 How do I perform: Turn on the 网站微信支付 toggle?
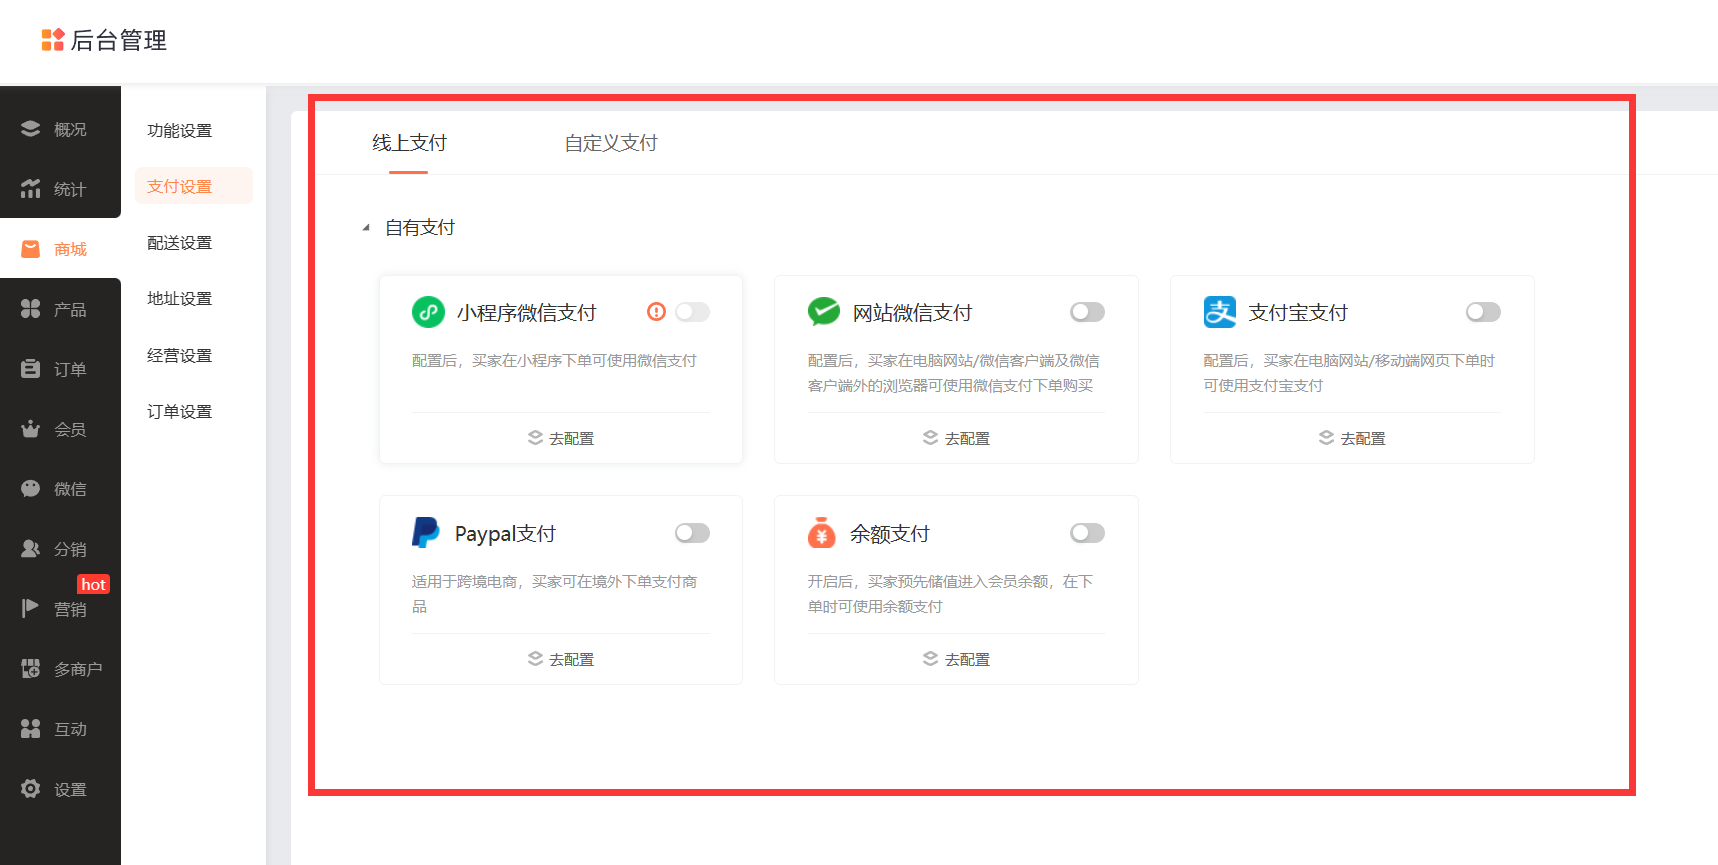coord(1087,312)
